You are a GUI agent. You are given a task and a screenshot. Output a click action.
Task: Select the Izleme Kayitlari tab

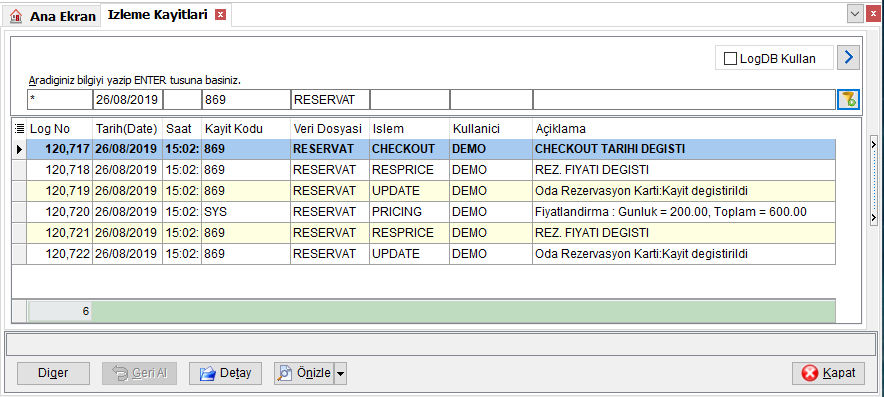coord(157,15)
